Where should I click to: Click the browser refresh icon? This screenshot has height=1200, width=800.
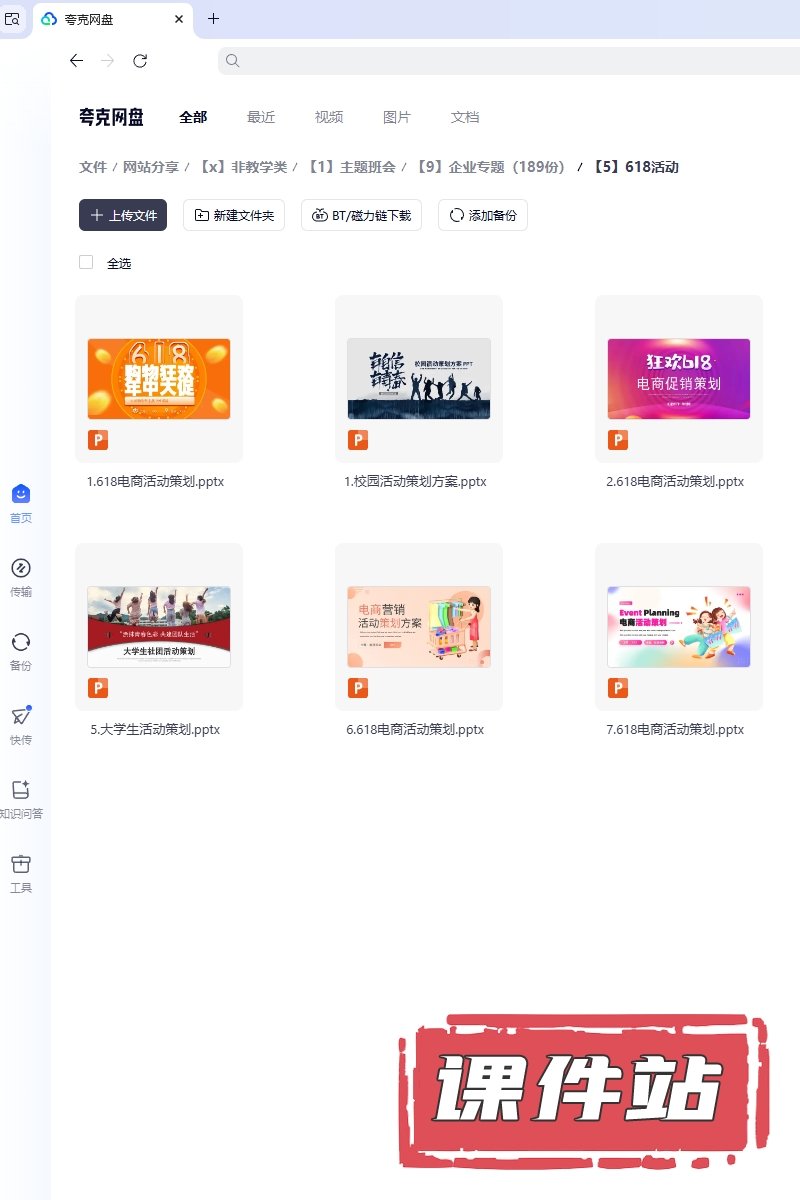pyautogui.click(x=140, y=61)
